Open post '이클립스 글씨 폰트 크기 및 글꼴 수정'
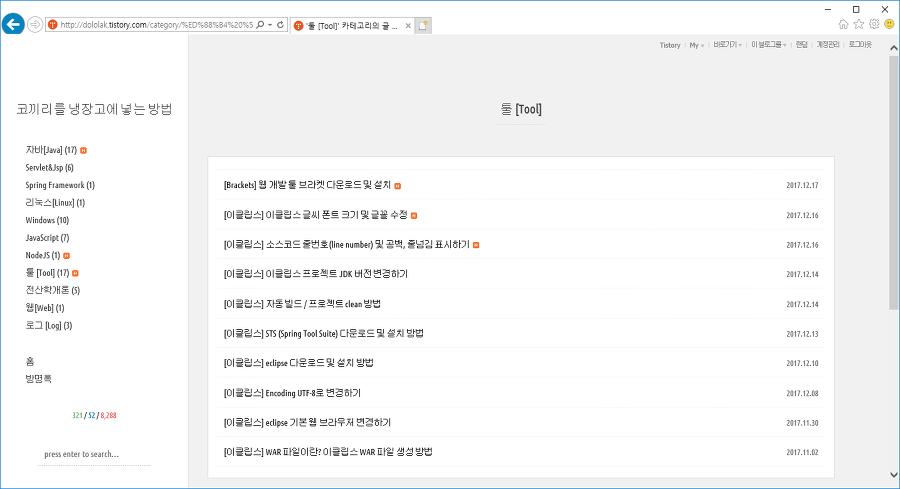Image resolution: width=900 pixels, height=489 pixels. tap(315, 215)
